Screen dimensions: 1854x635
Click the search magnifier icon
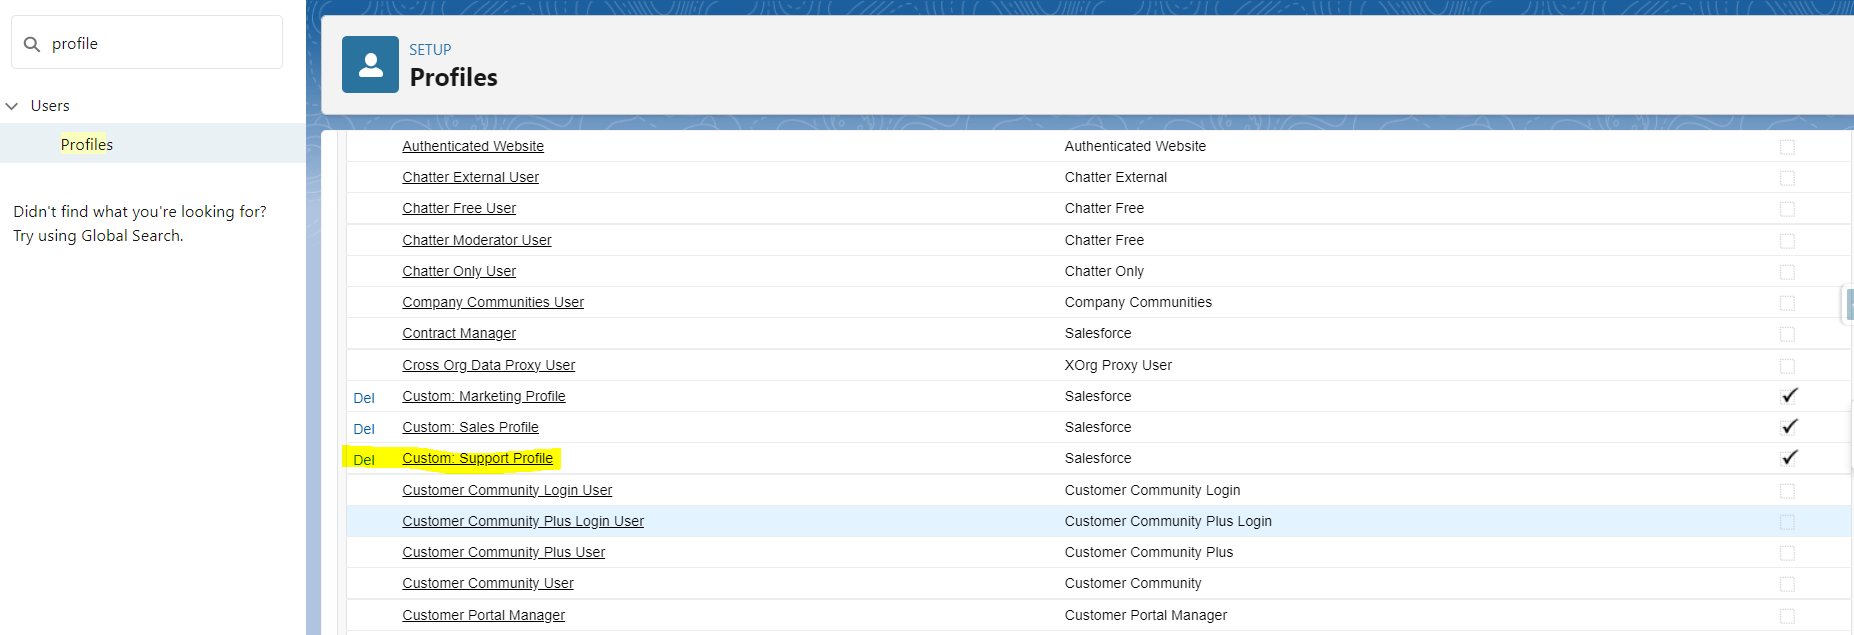point(32,44)
